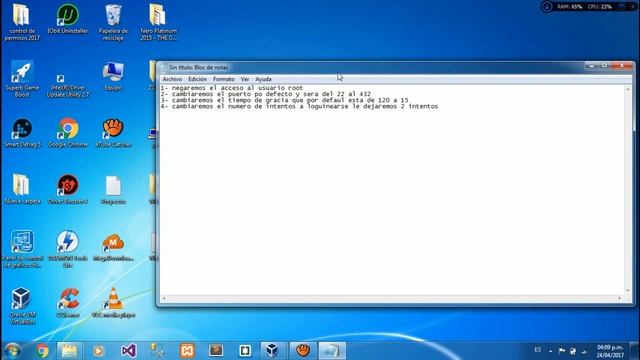Select the blank document file on desktop

pos(113,190)
